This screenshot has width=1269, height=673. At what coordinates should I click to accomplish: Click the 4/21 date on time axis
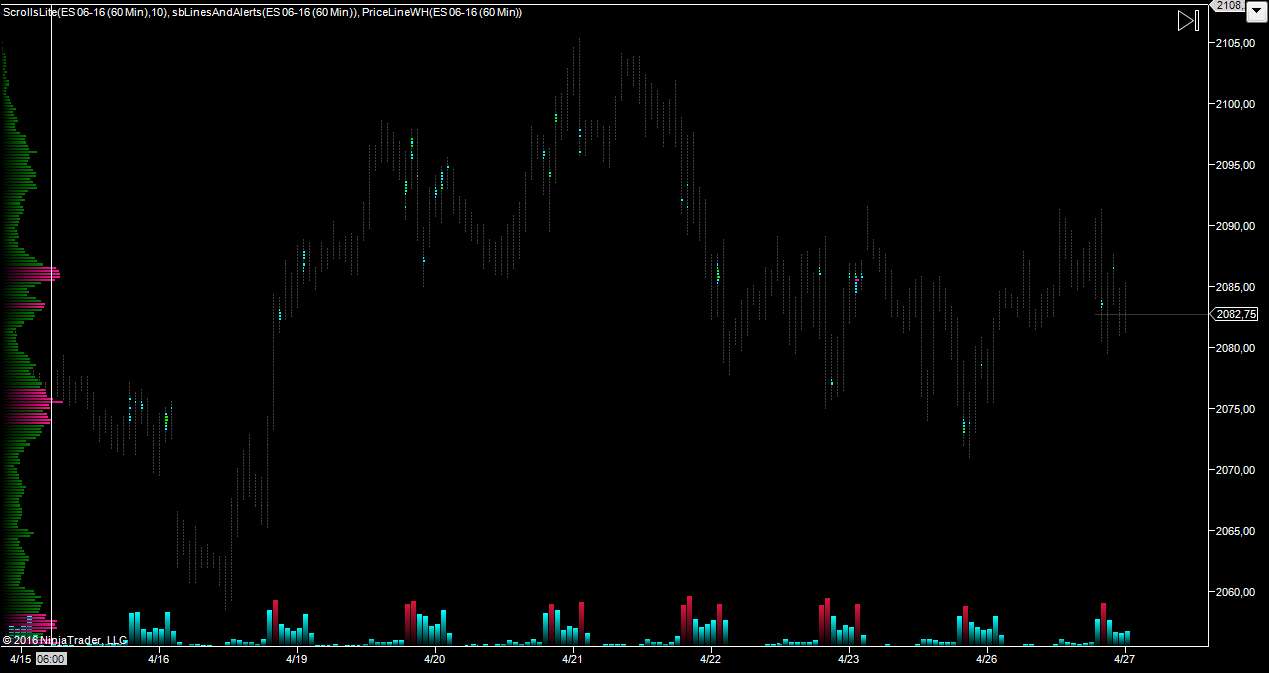click(x=572, y=659)
